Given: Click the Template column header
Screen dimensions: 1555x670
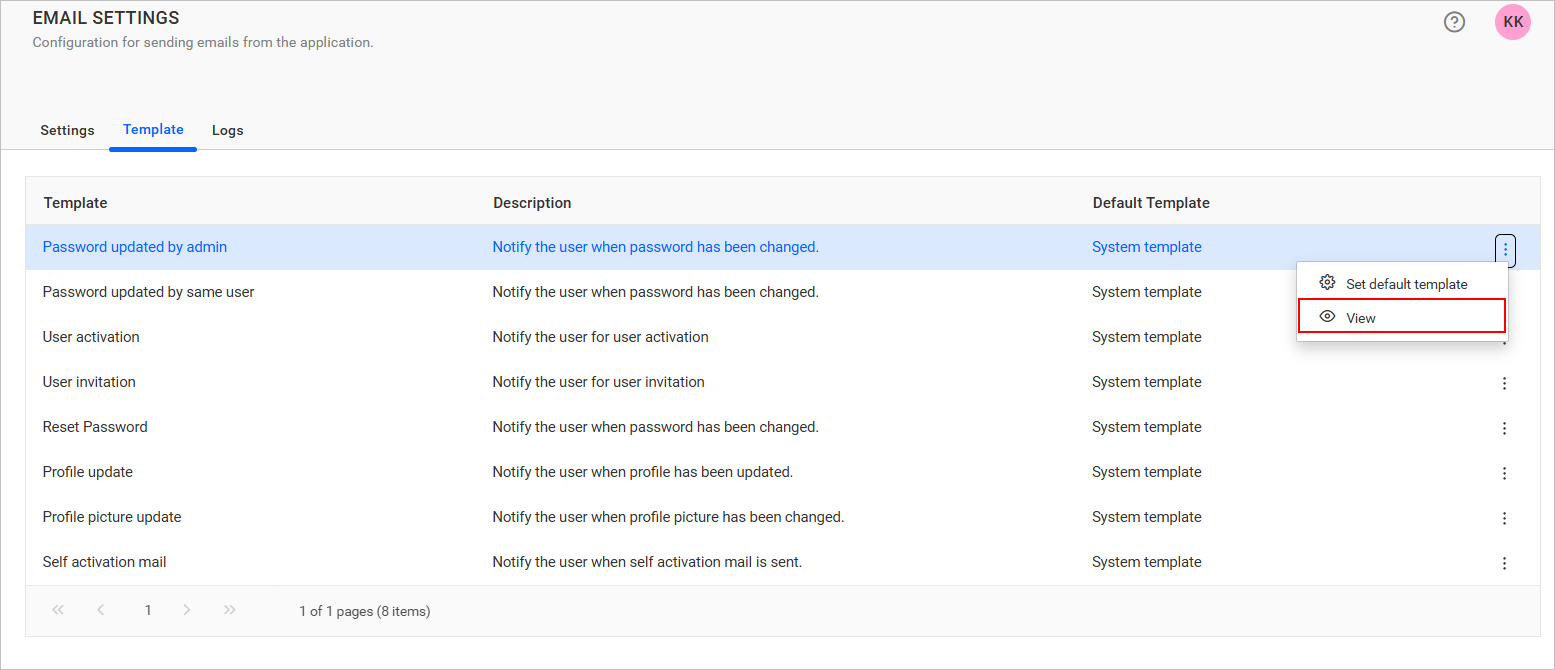Looking at the screenshot, I should tap(75, 203).
